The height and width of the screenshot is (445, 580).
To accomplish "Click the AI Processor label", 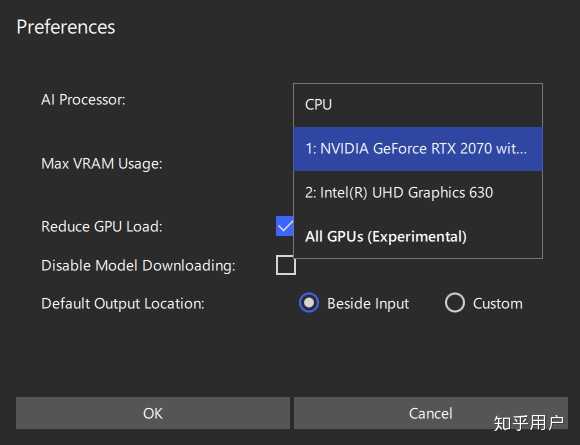I will (x=83, y=100).
